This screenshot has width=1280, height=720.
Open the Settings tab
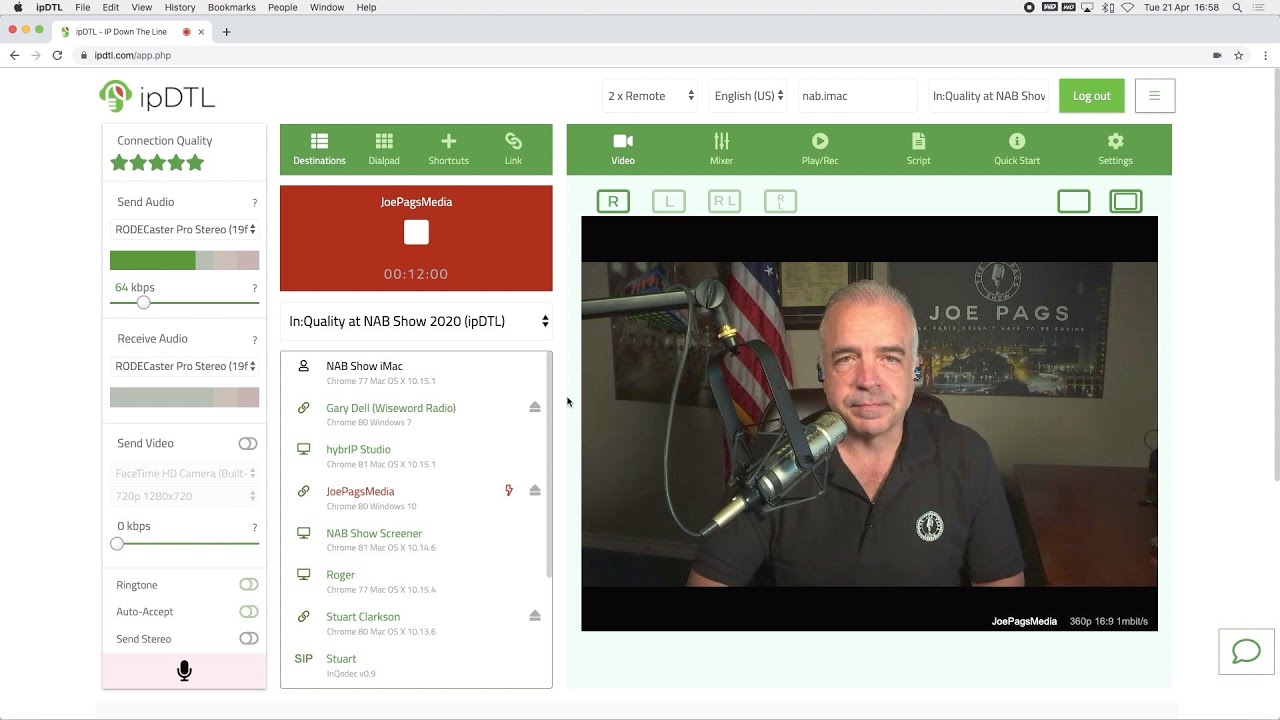tap(1115, 149)
